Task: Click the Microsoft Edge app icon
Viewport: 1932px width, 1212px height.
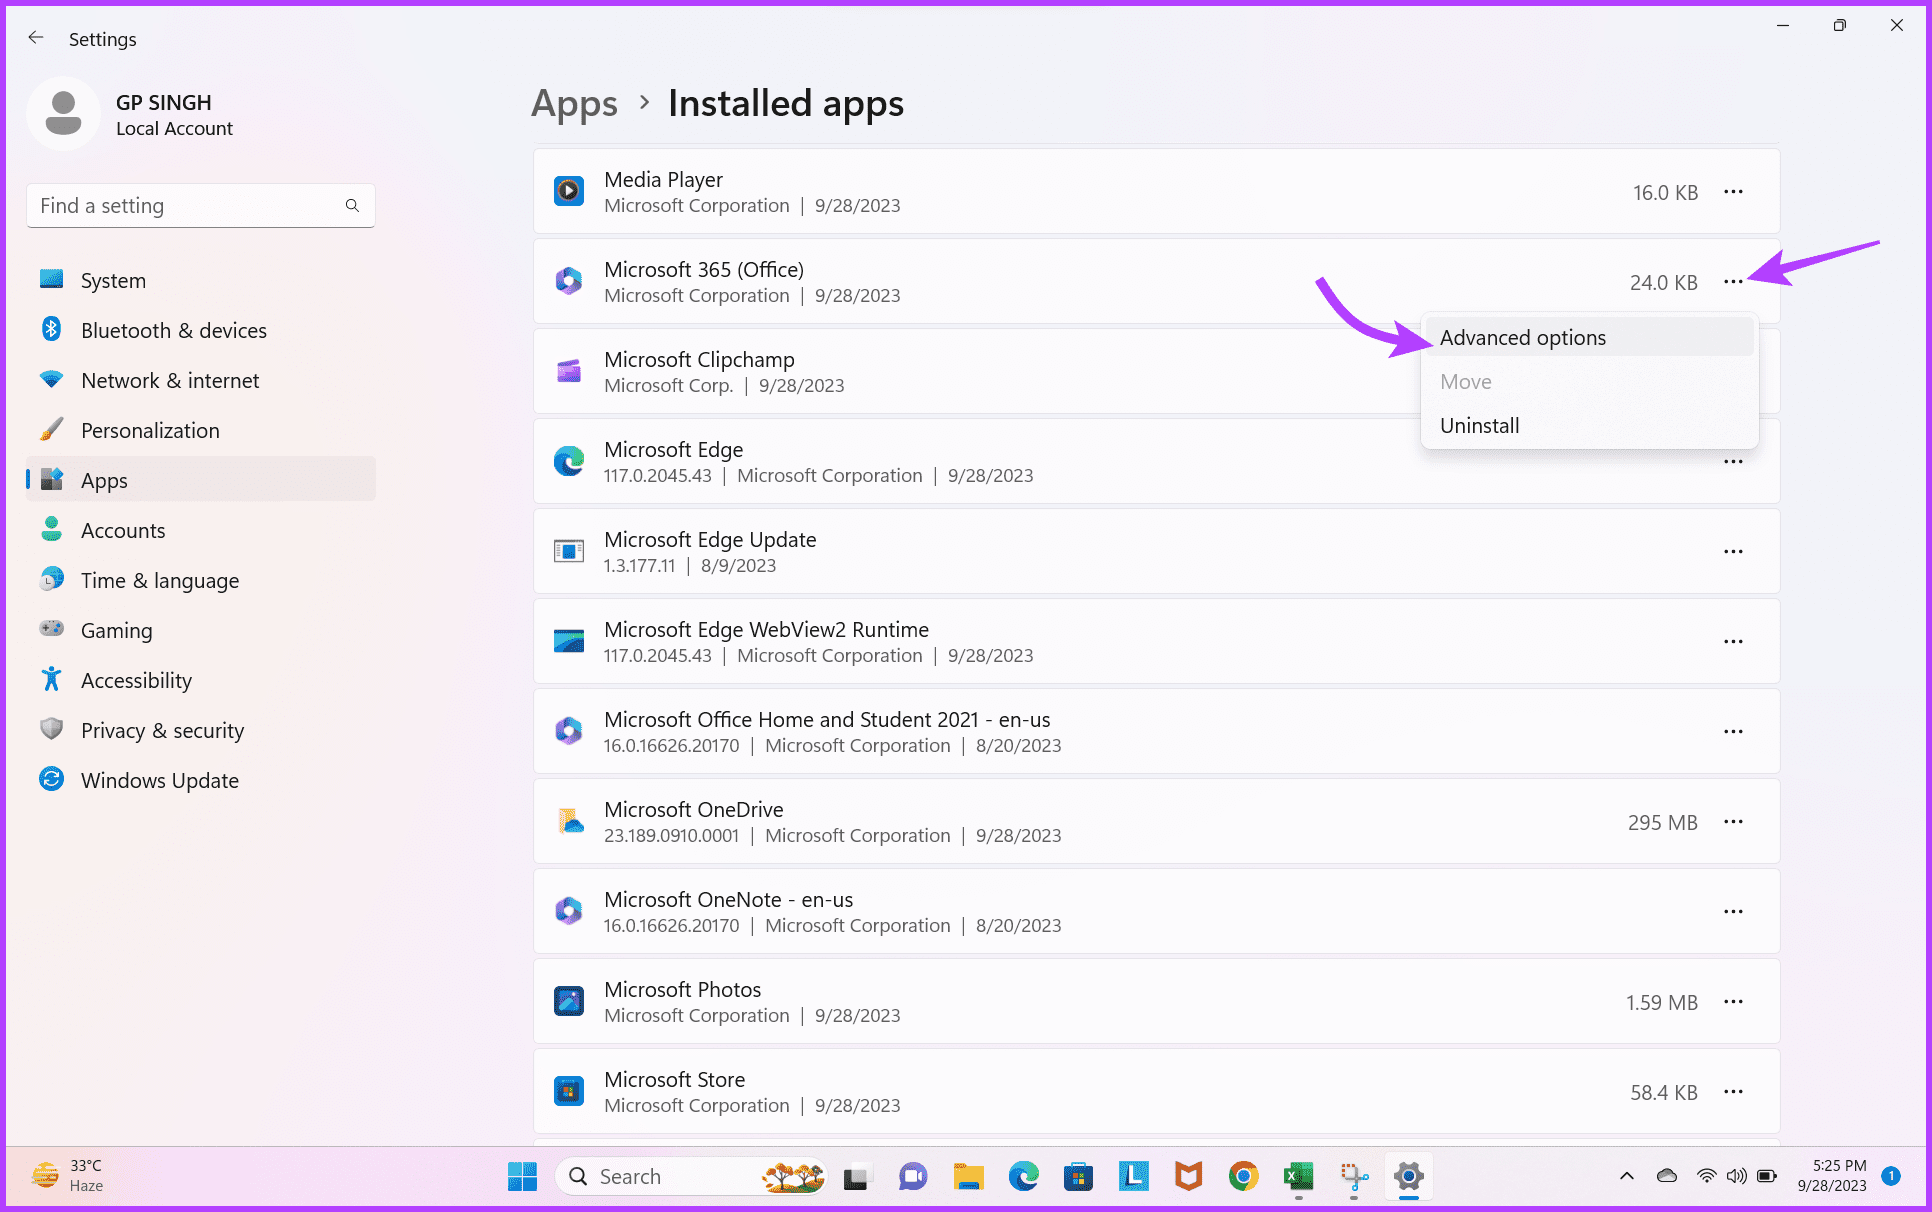Action: (569, 461)
